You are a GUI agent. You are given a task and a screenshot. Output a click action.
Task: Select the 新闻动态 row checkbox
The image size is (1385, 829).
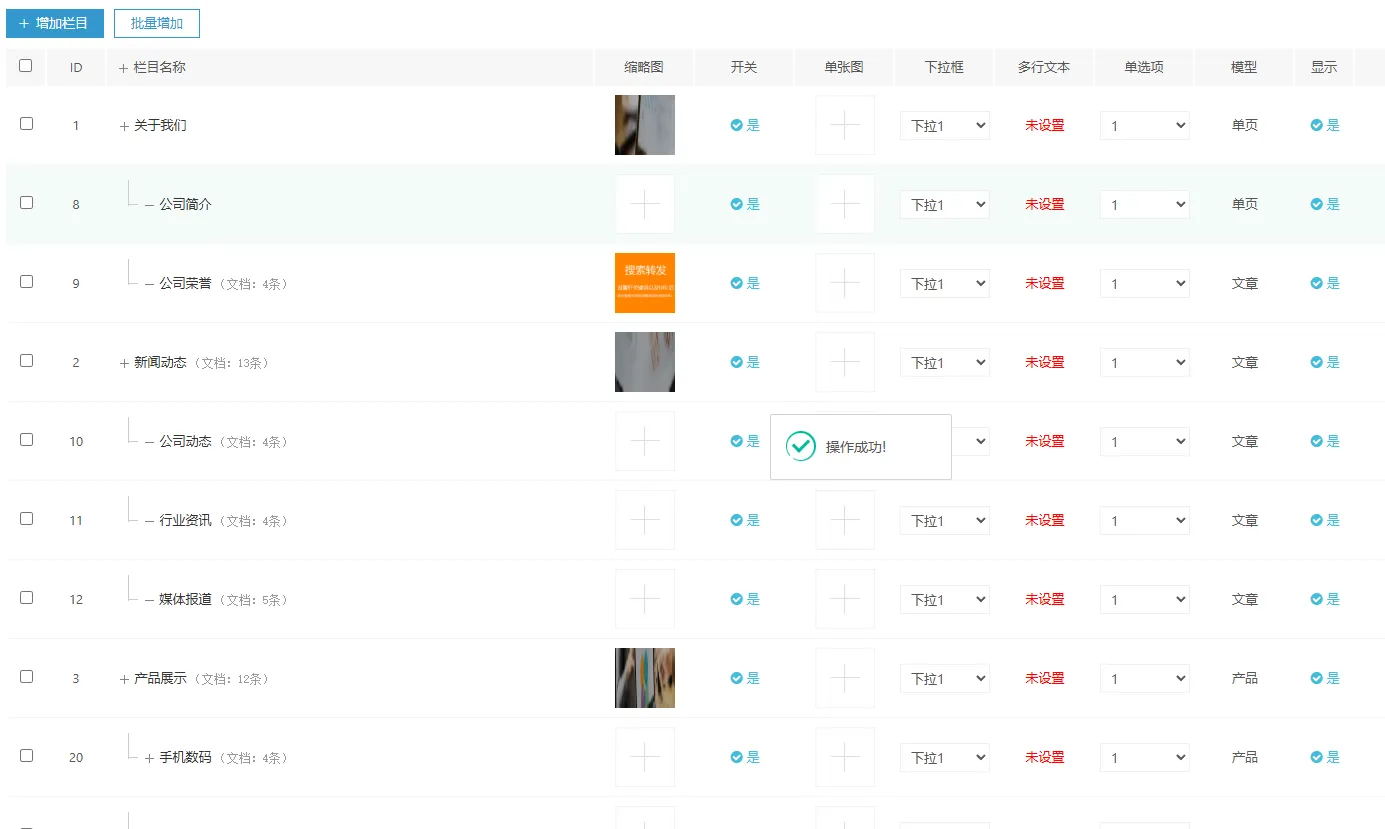[x=26, y=361]
